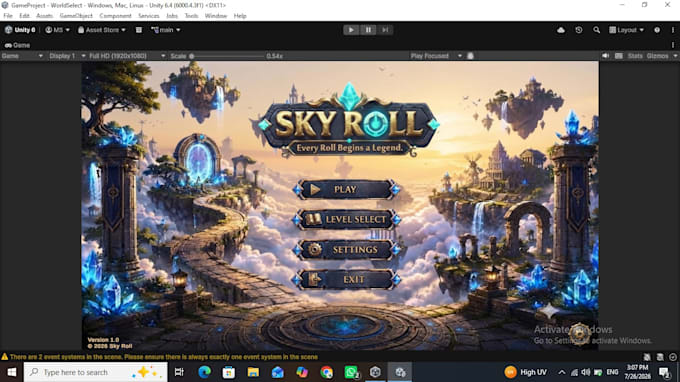This screenshot has width=680, height=382.
Task: Open Google Chrome from the taskbar
Action: click(x=327, y=372)
